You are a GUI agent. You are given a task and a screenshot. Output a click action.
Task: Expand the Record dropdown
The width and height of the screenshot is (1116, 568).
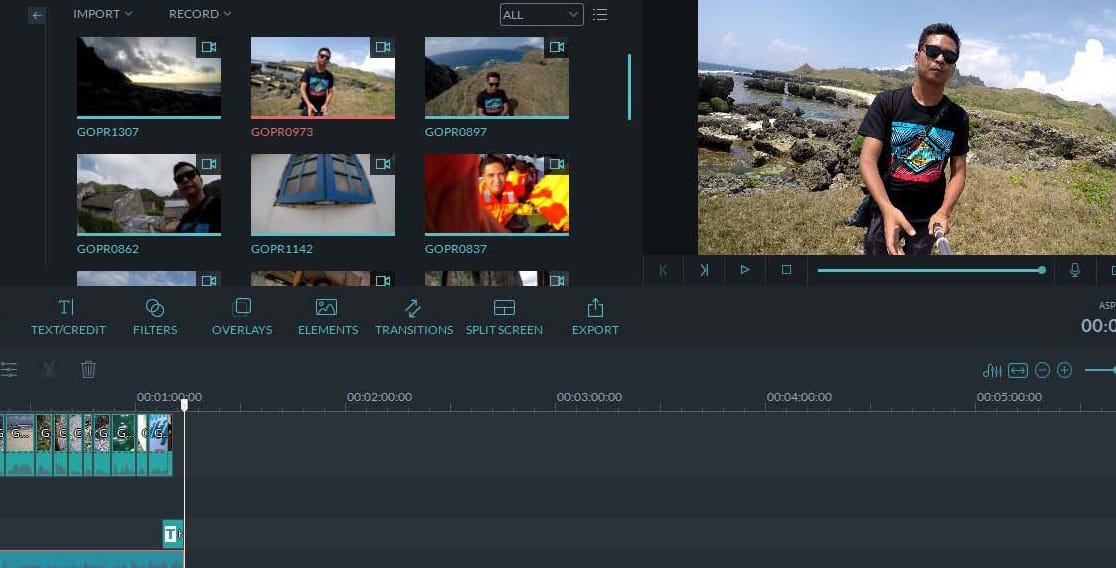click(199, 14)
